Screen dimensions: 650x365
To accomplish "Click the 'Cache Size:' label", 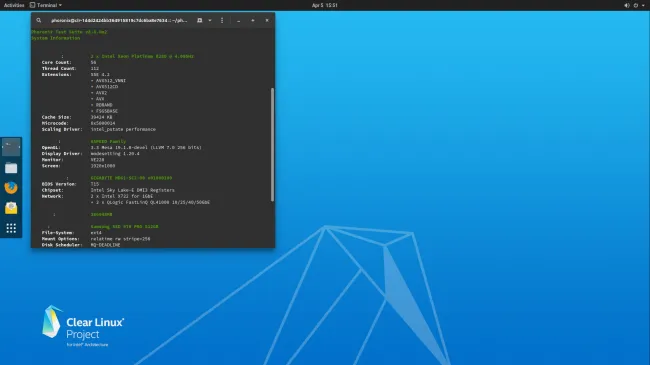I will click(56, 117).
